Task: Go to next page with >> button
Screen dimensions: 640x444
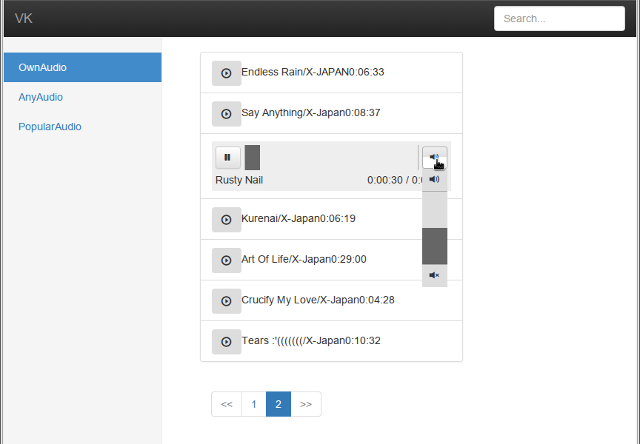Action: [306, 404]
